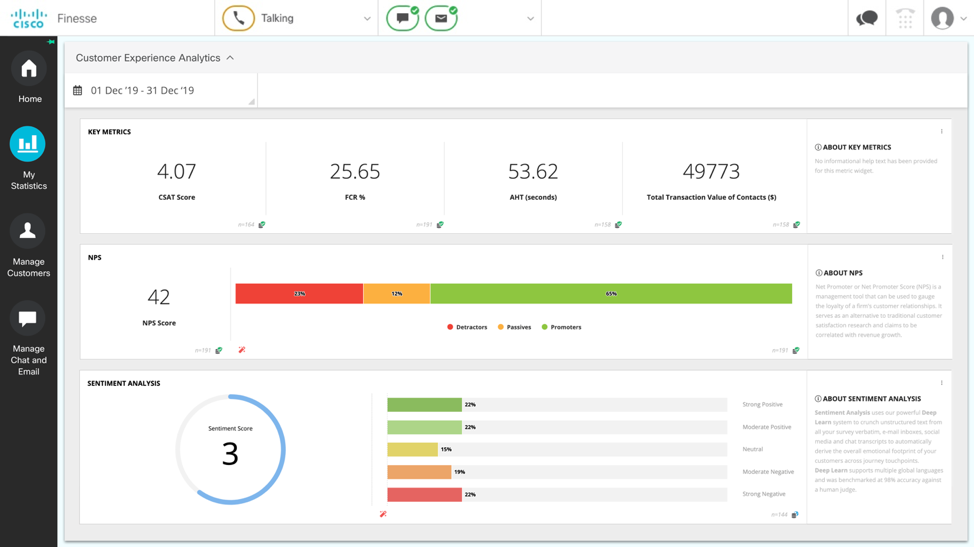
Task: Click the date range field 01 Dec–31 Dec
Action: coord(142,91)
